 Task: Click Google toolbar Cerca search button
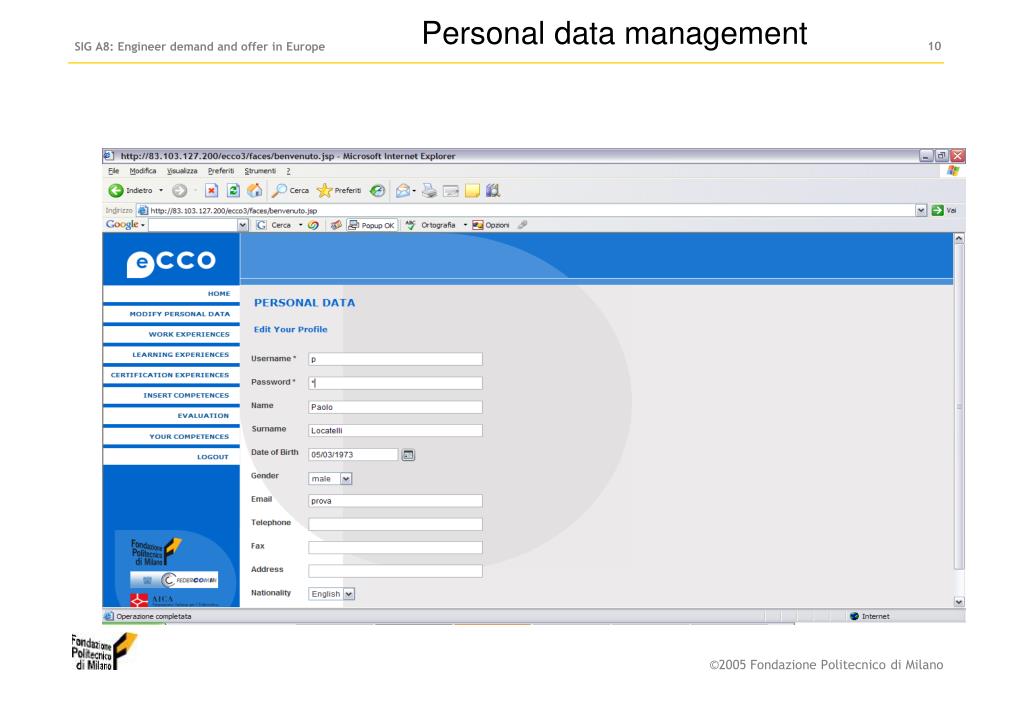tap(274, 225)
